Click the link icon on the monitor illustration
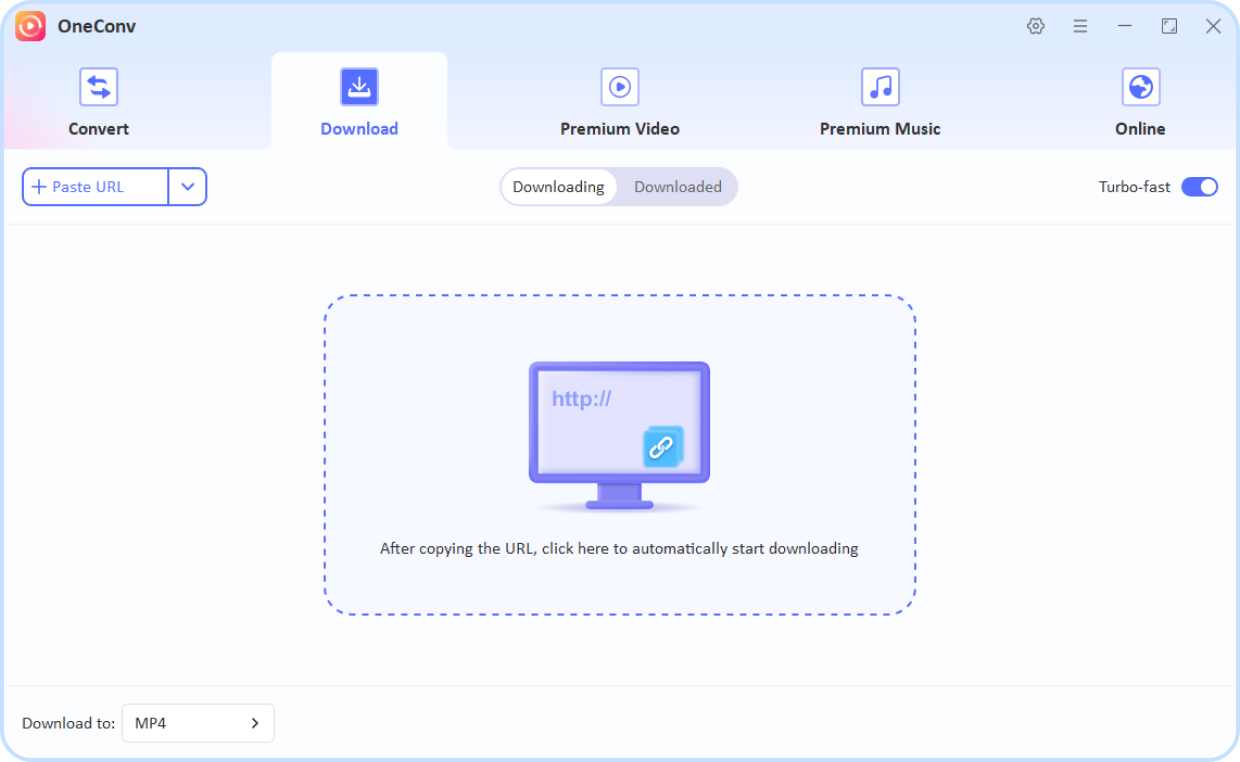The height and width of the screenshot is (762, 1240). [661, 446]
